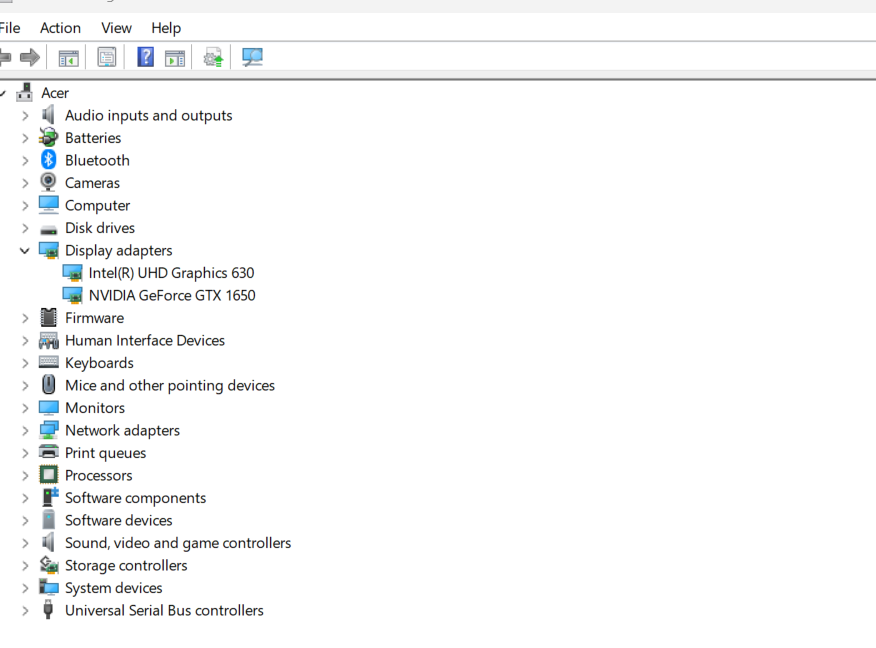Viewport: 876px width, 648px height.
Task: Click the Show/Hide Action Pane toolbar icon
Action: coord(175,58)
